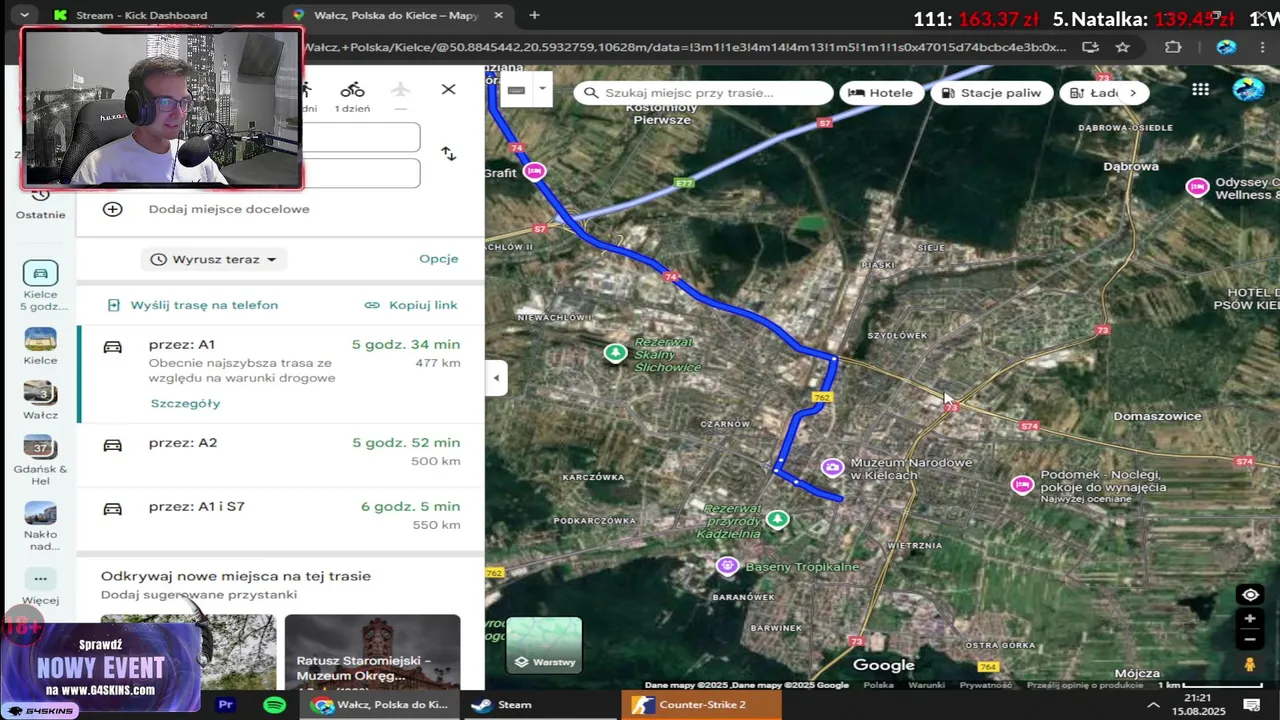Click the keyboard input tools icon
Image resolution: width=1280 pixels, height=720 pixels.
(x=516, y=90)
